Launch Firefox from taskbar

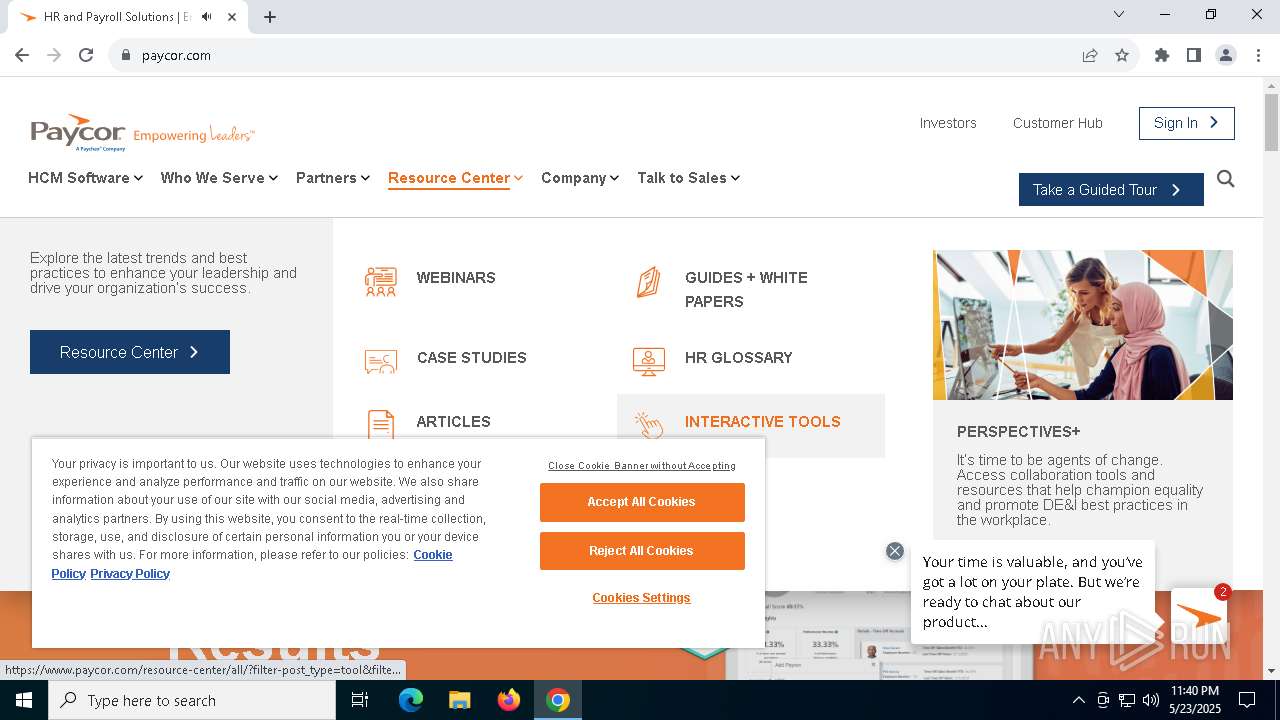click(509, 700)
